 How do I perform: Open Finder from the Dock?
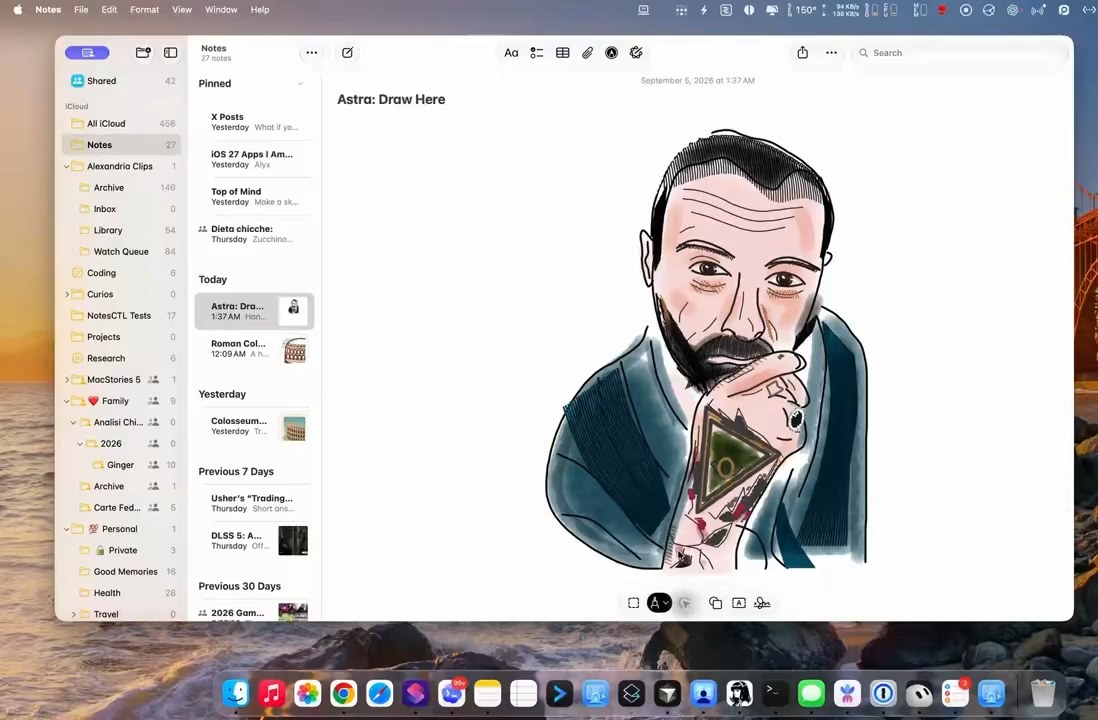236,694
